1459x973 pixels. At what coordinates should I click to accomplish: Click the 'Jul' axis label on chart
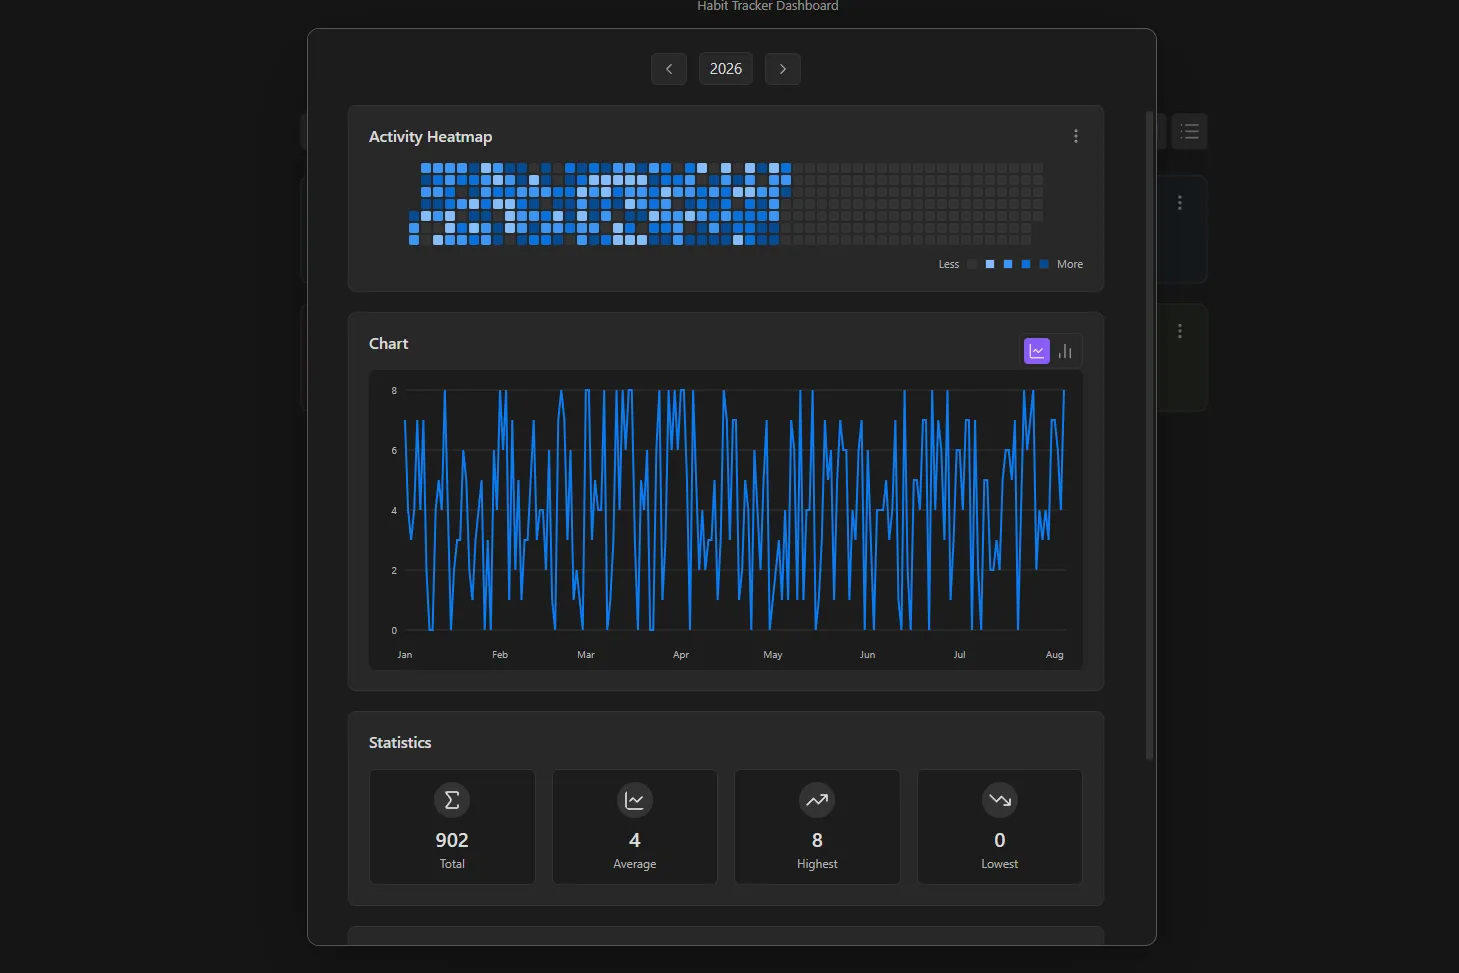tap(960, 655)
